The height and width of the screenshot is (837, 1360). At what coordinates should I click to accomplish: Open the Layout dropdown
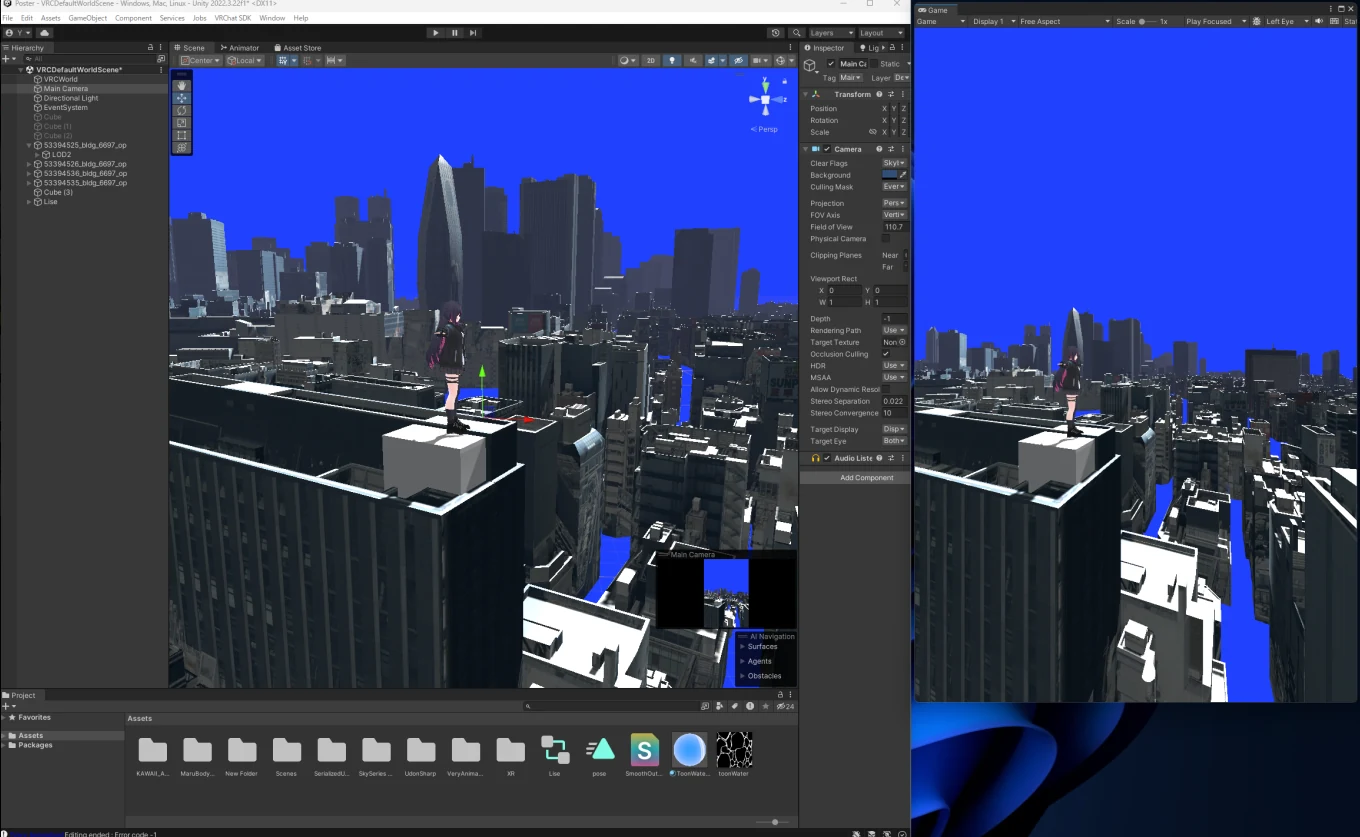881,33
